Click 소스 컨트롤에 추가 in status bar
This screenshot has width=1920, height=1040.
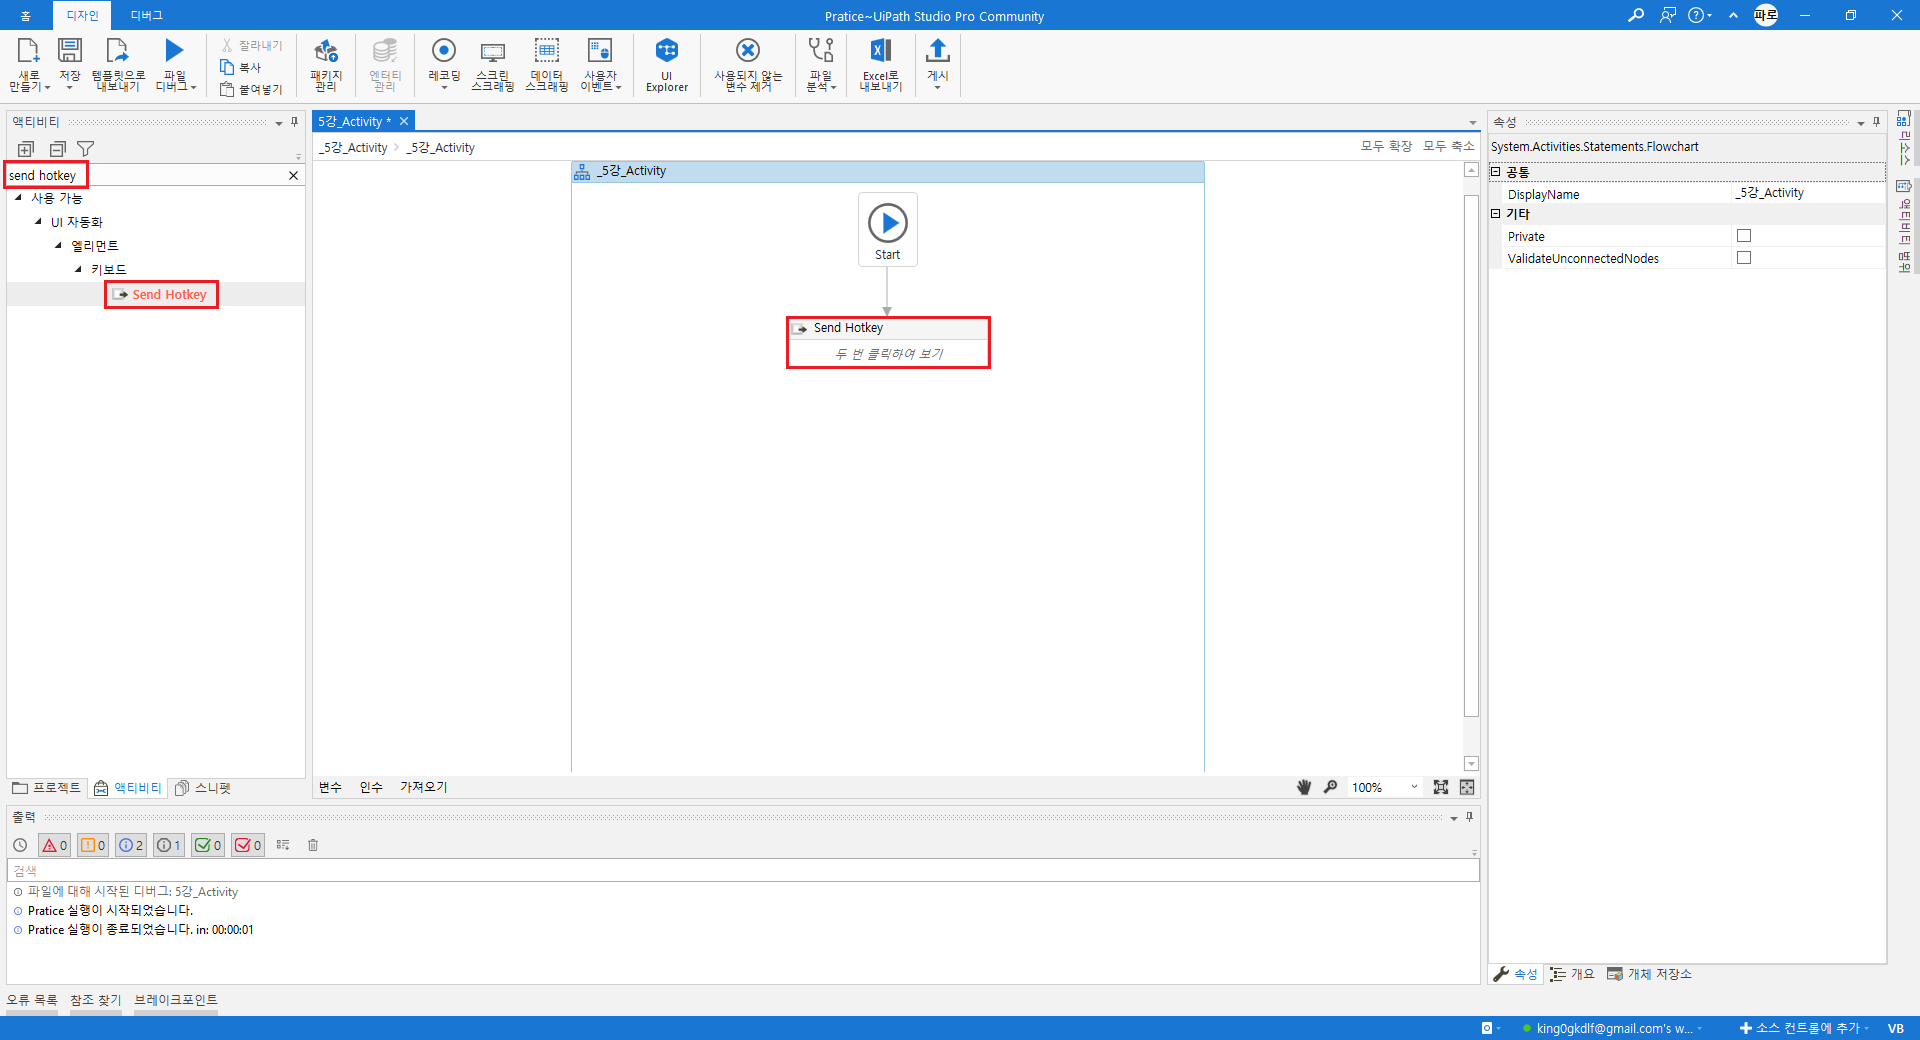[x=1804, y=1028]
